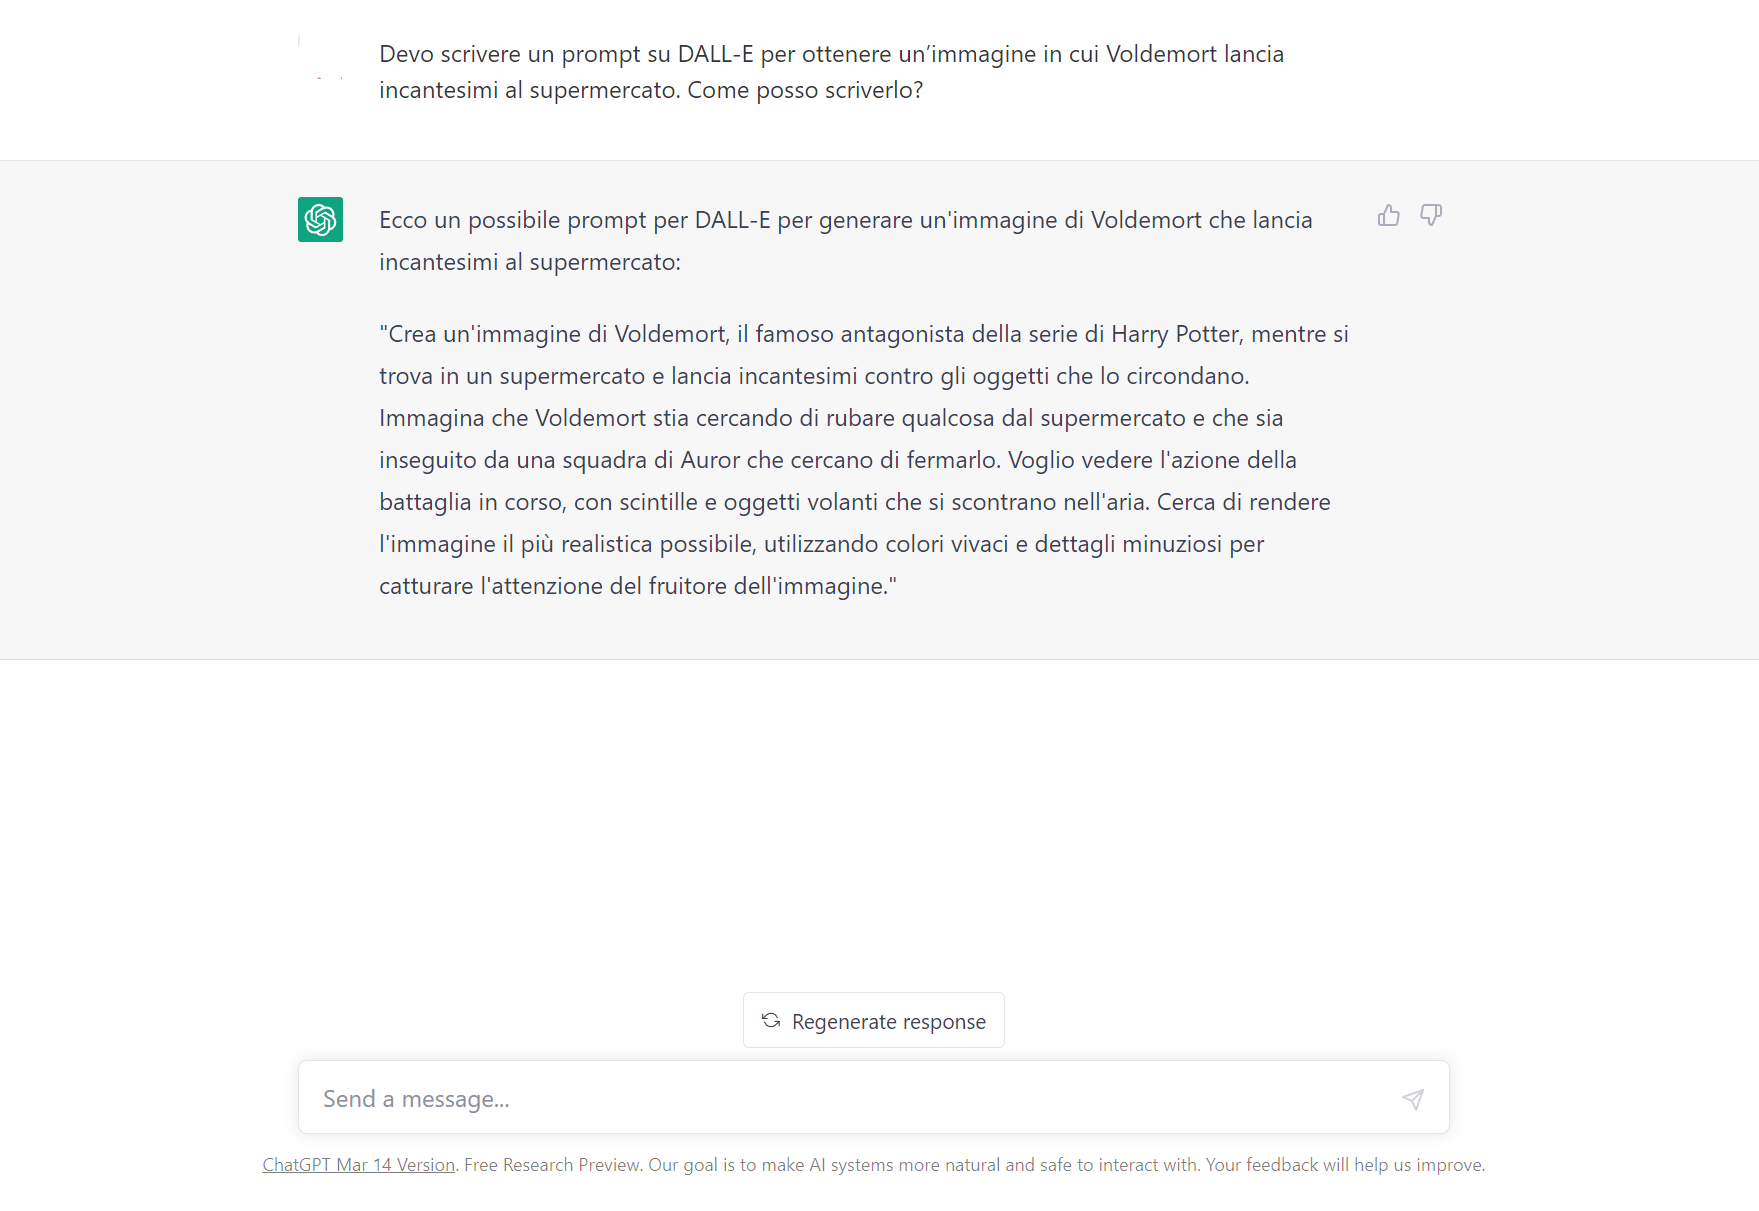Viewport: 1759px width, 1211px height.
Task: Click the sentence 'Come posso scriverlo?'
Action: [805, 90]
